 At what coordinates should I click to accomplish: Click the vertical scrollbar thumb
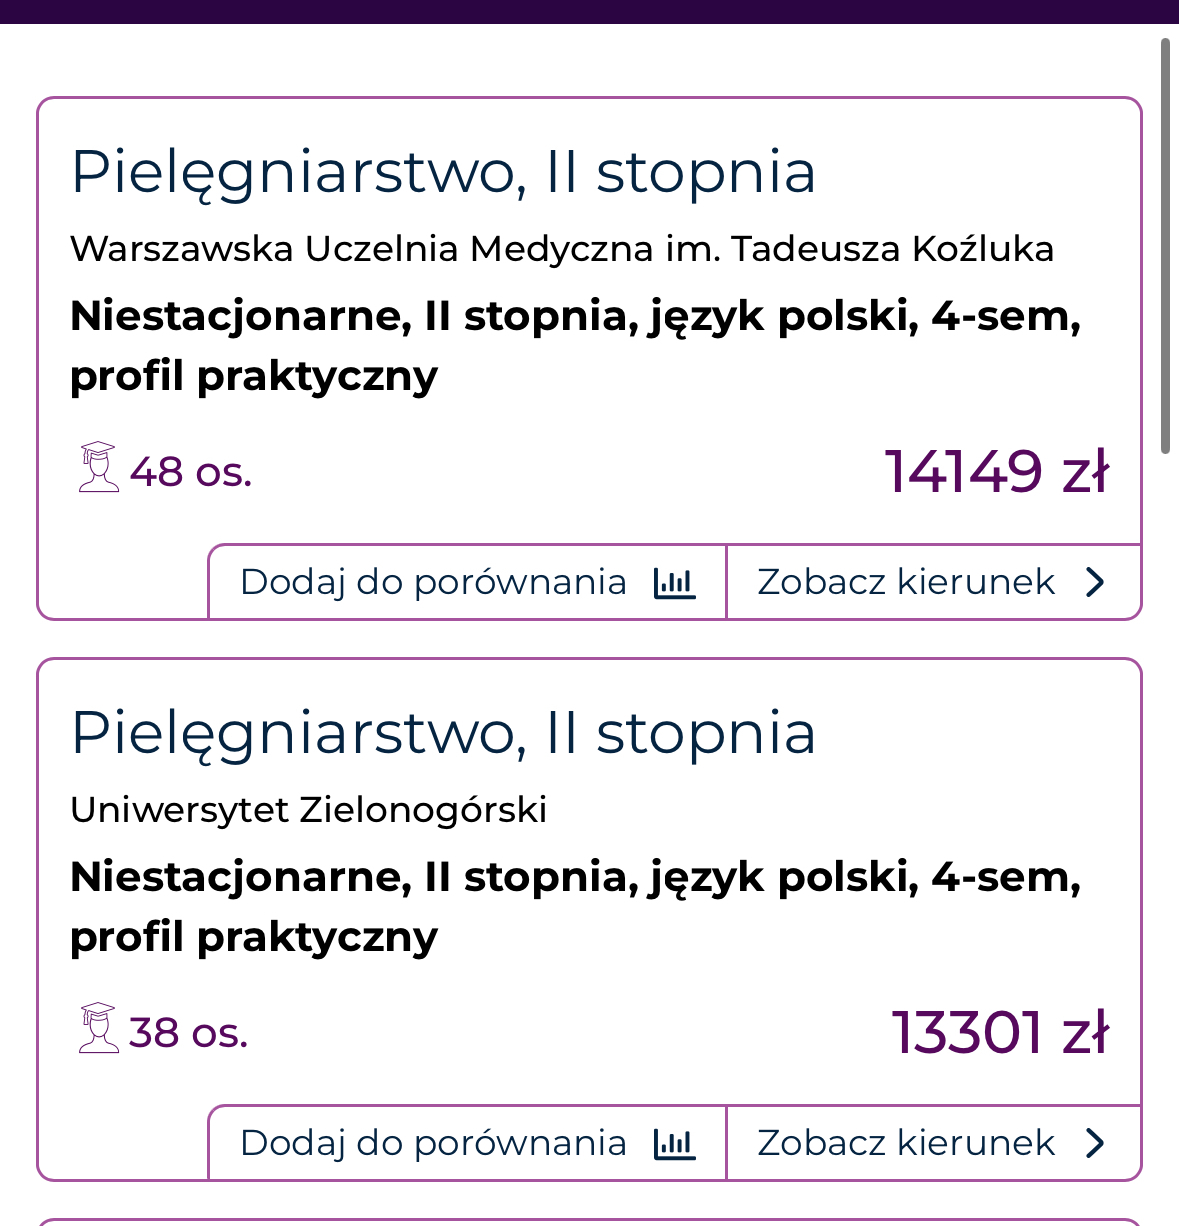tap(1165, 246)
